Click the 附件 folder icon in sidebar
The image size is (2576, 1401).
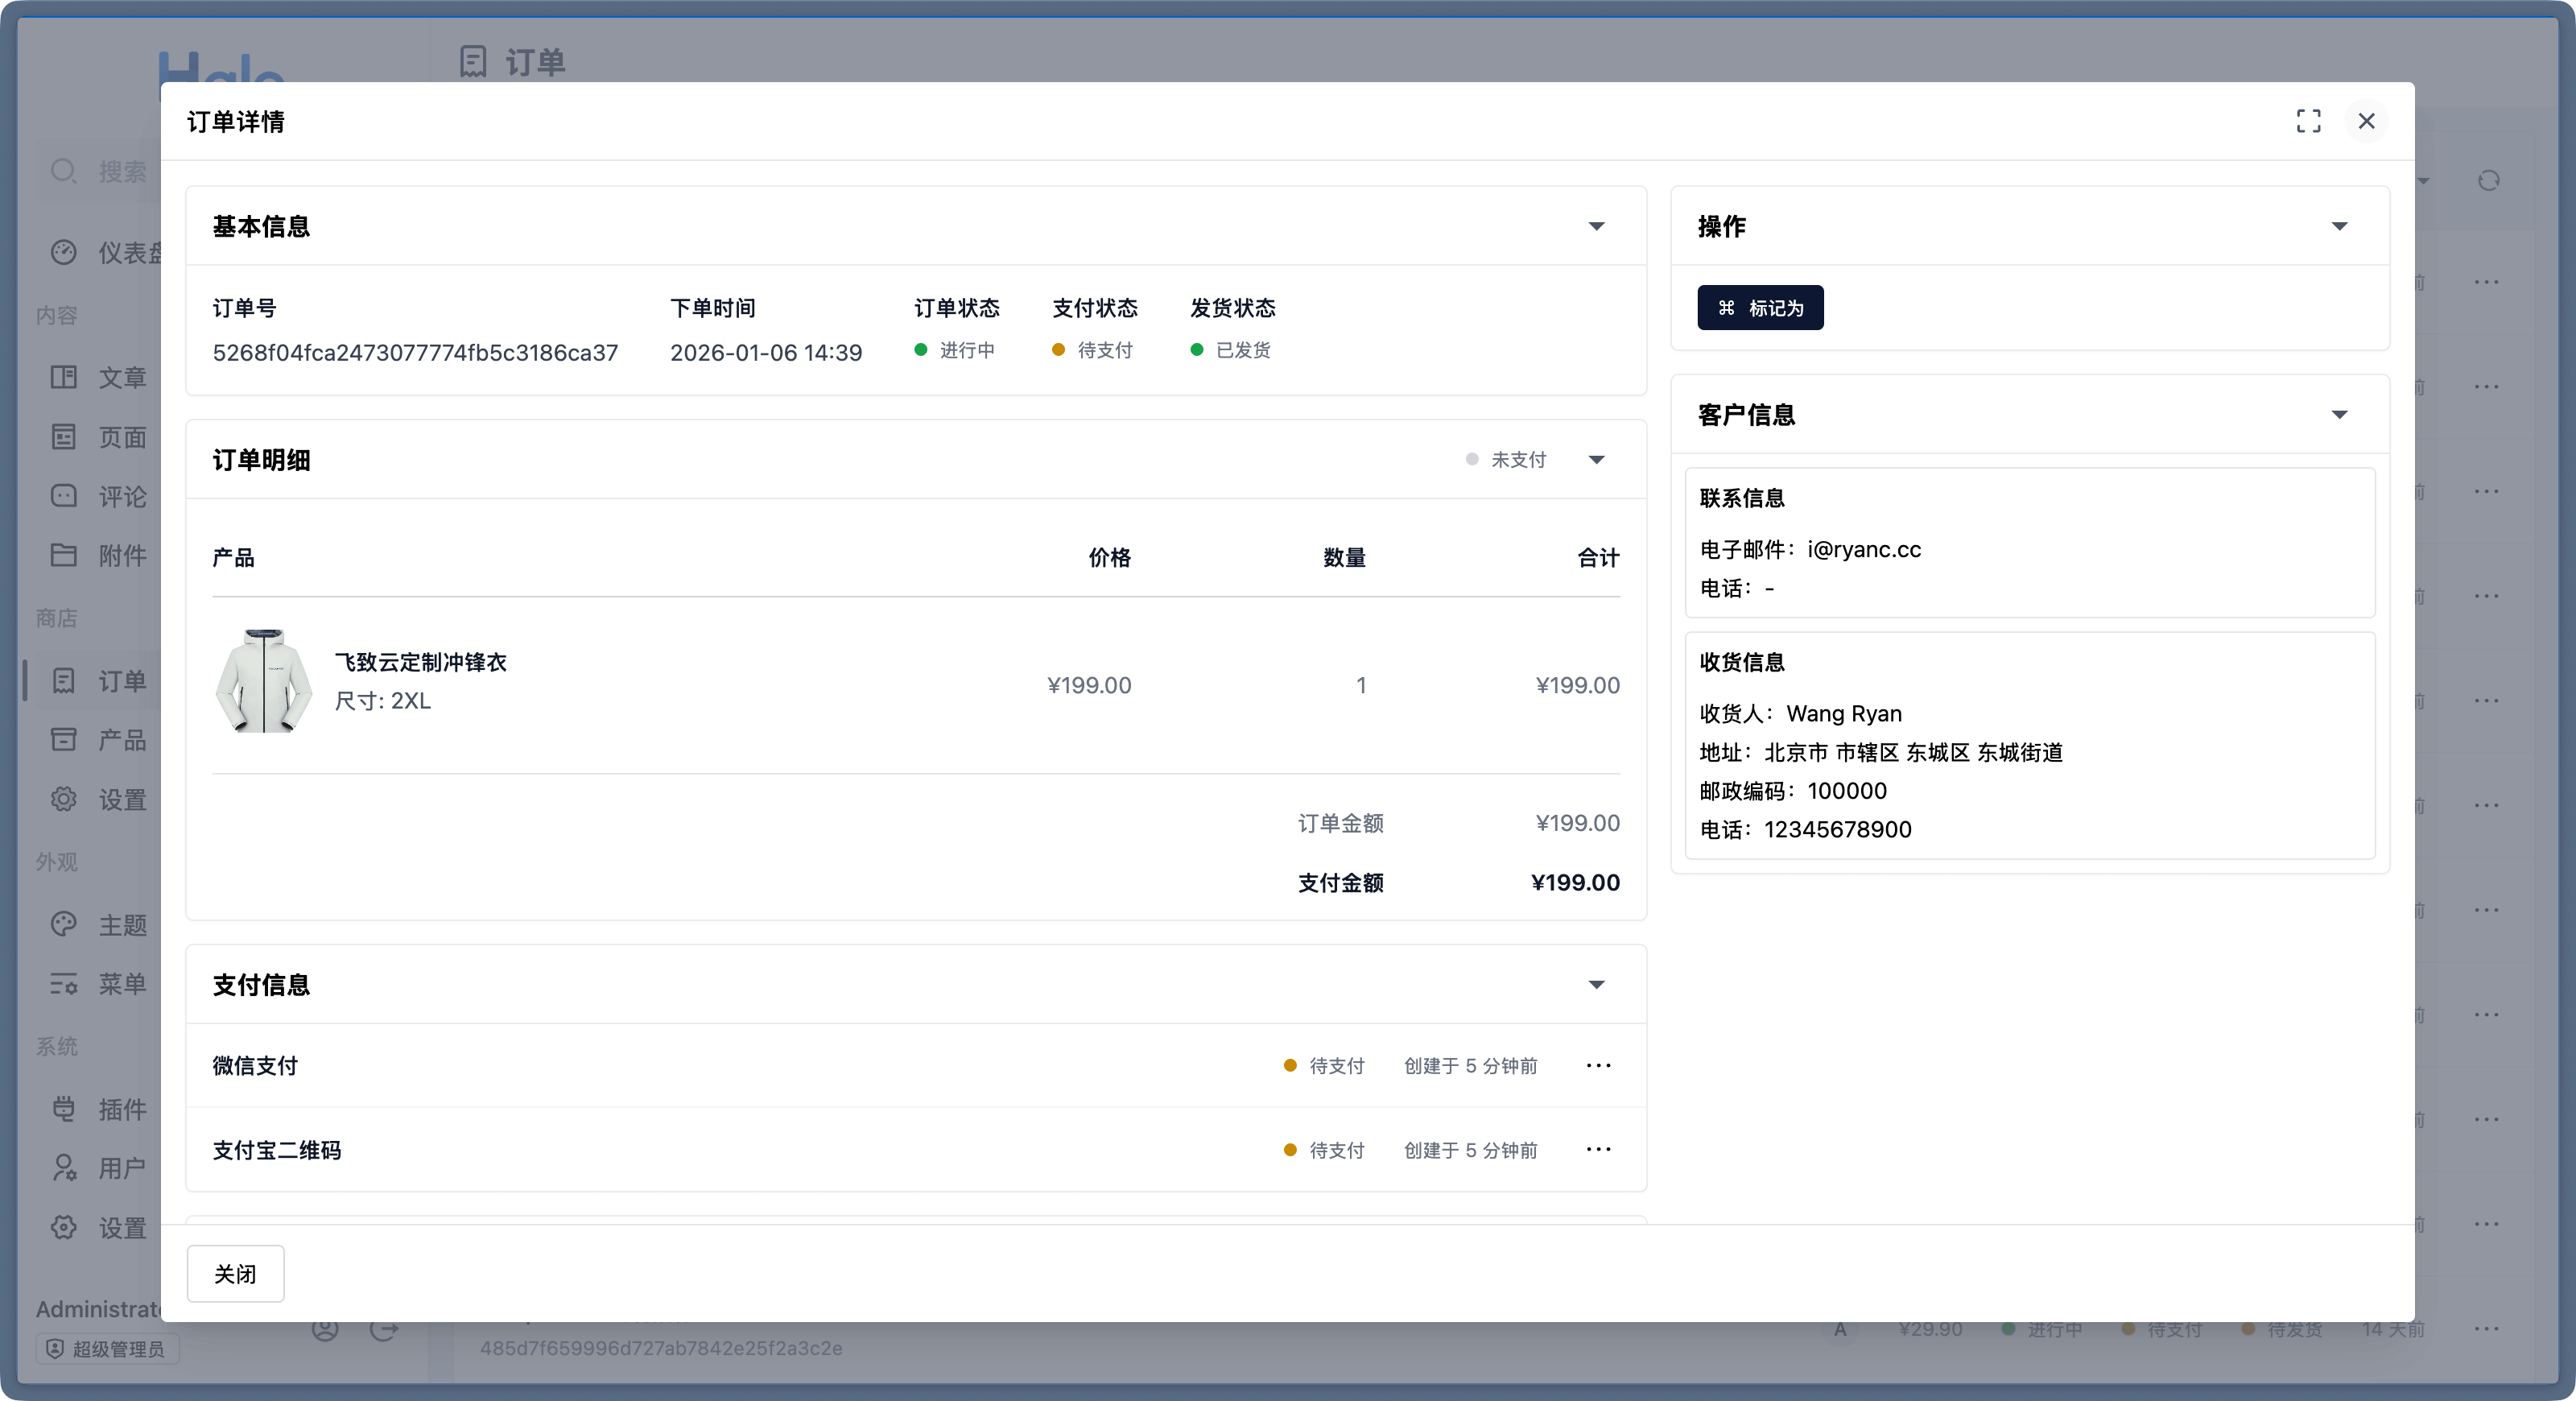click(64, 555)
